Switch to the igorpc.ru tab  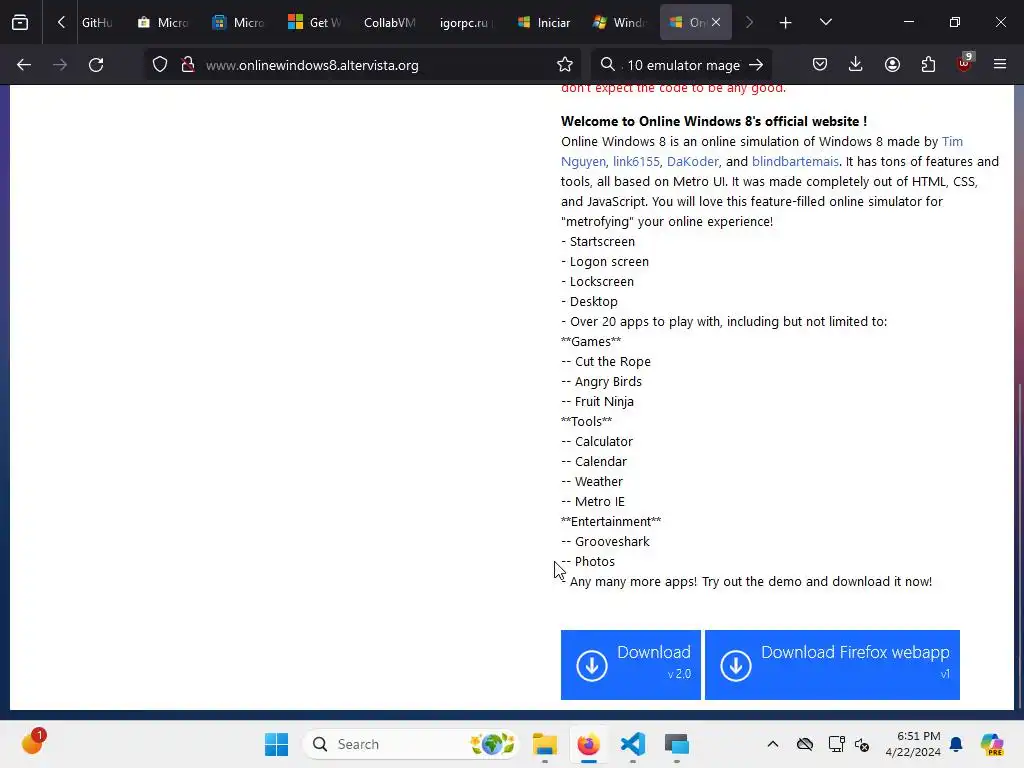(465, 22)
